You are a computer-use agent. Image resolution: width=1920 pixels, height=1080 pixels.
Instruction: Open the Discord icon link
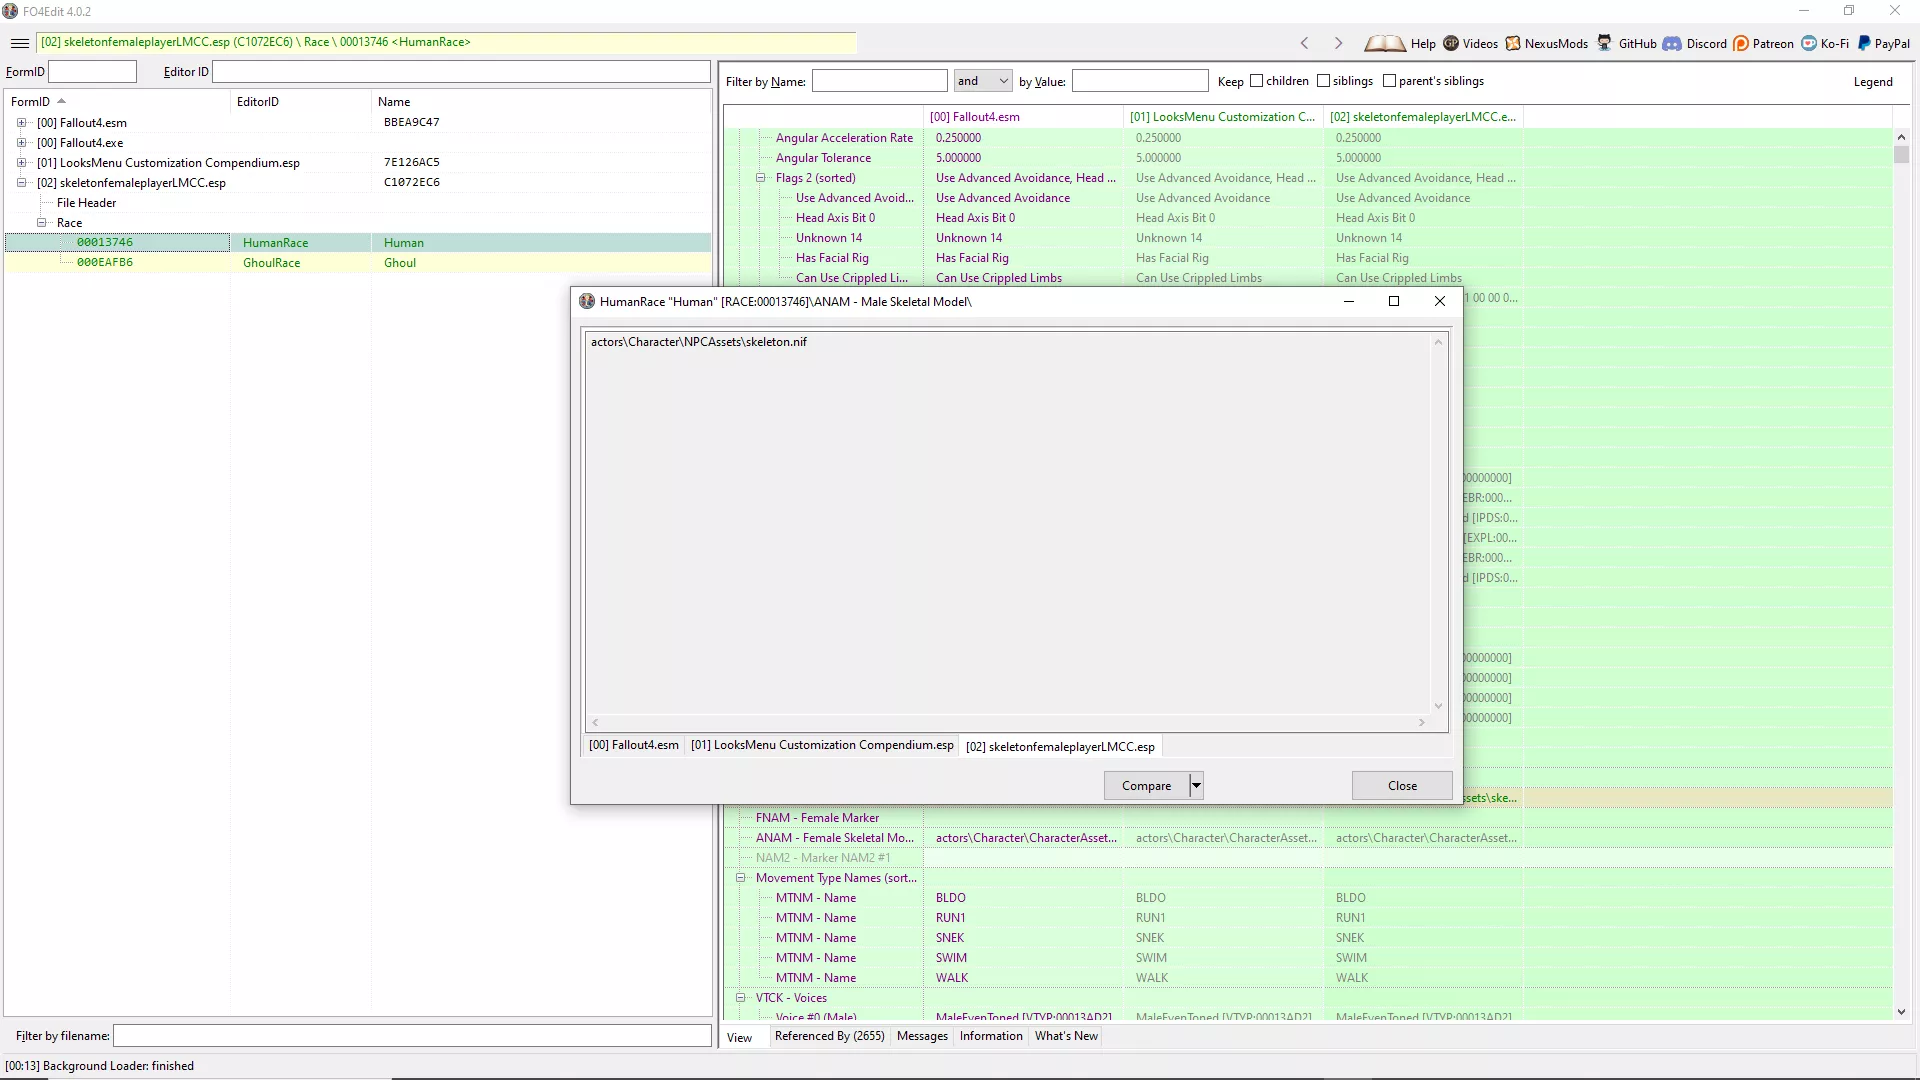[1672, 43]
